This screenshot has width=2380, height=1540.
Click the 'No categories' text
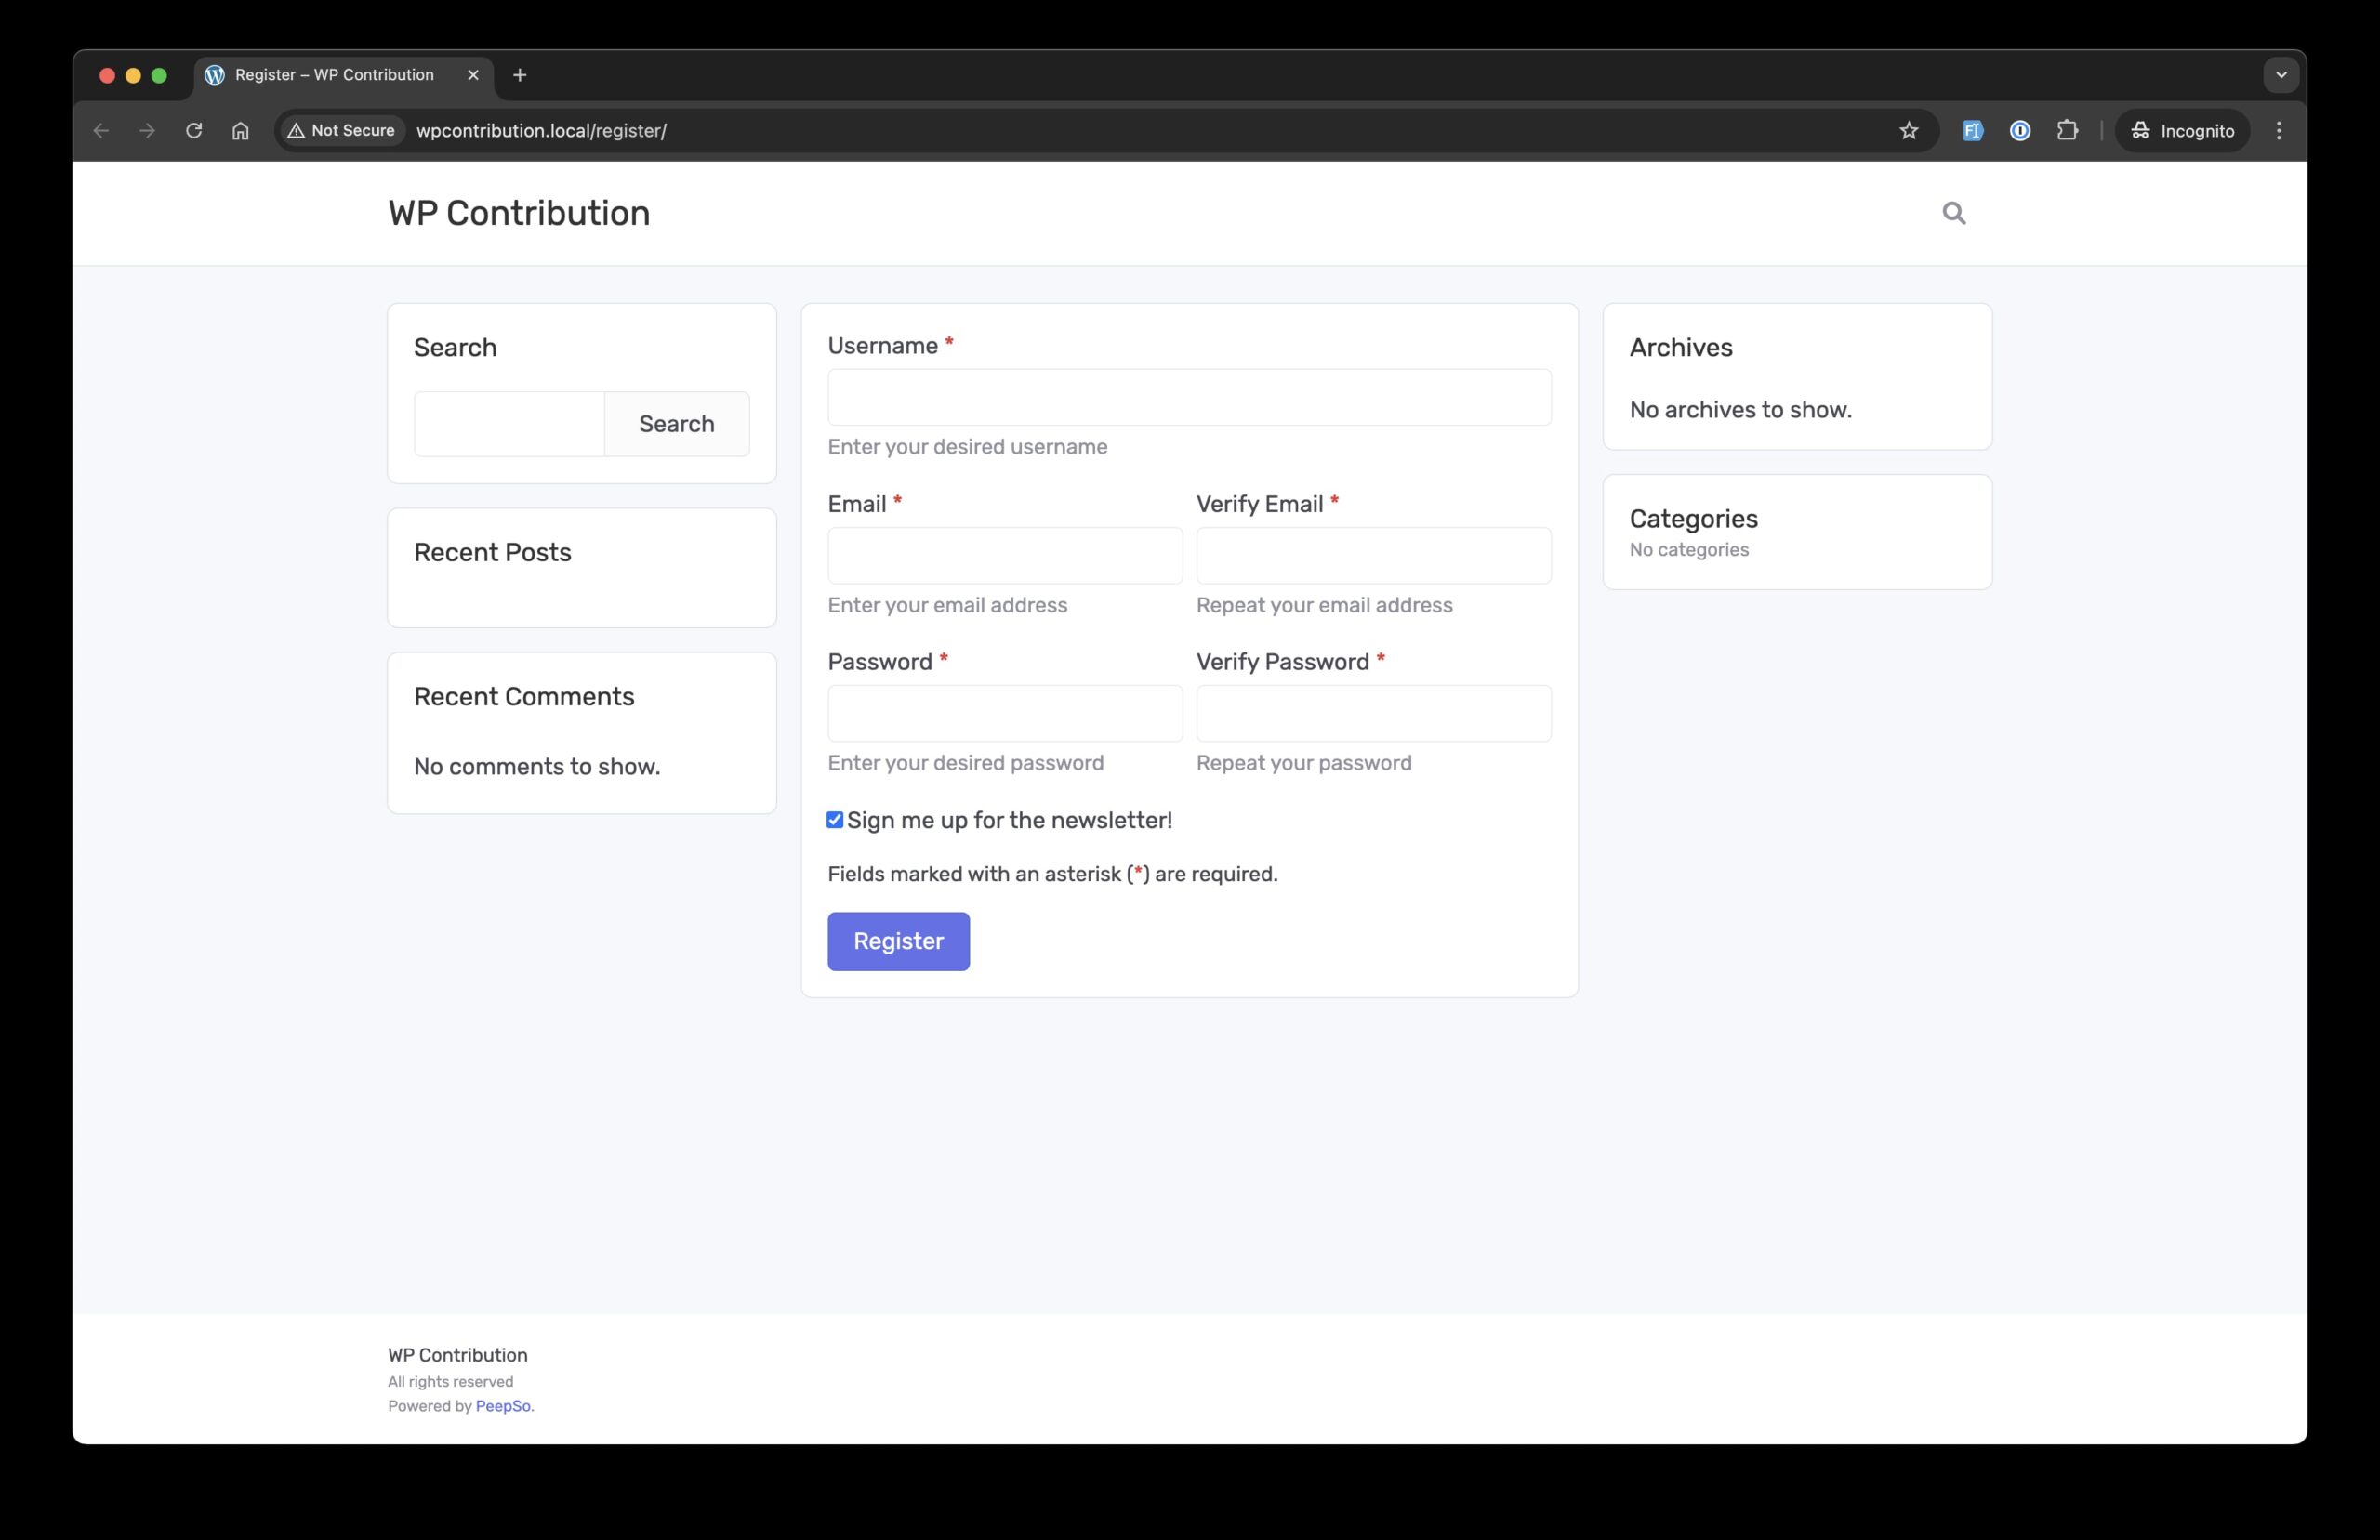1689,550
